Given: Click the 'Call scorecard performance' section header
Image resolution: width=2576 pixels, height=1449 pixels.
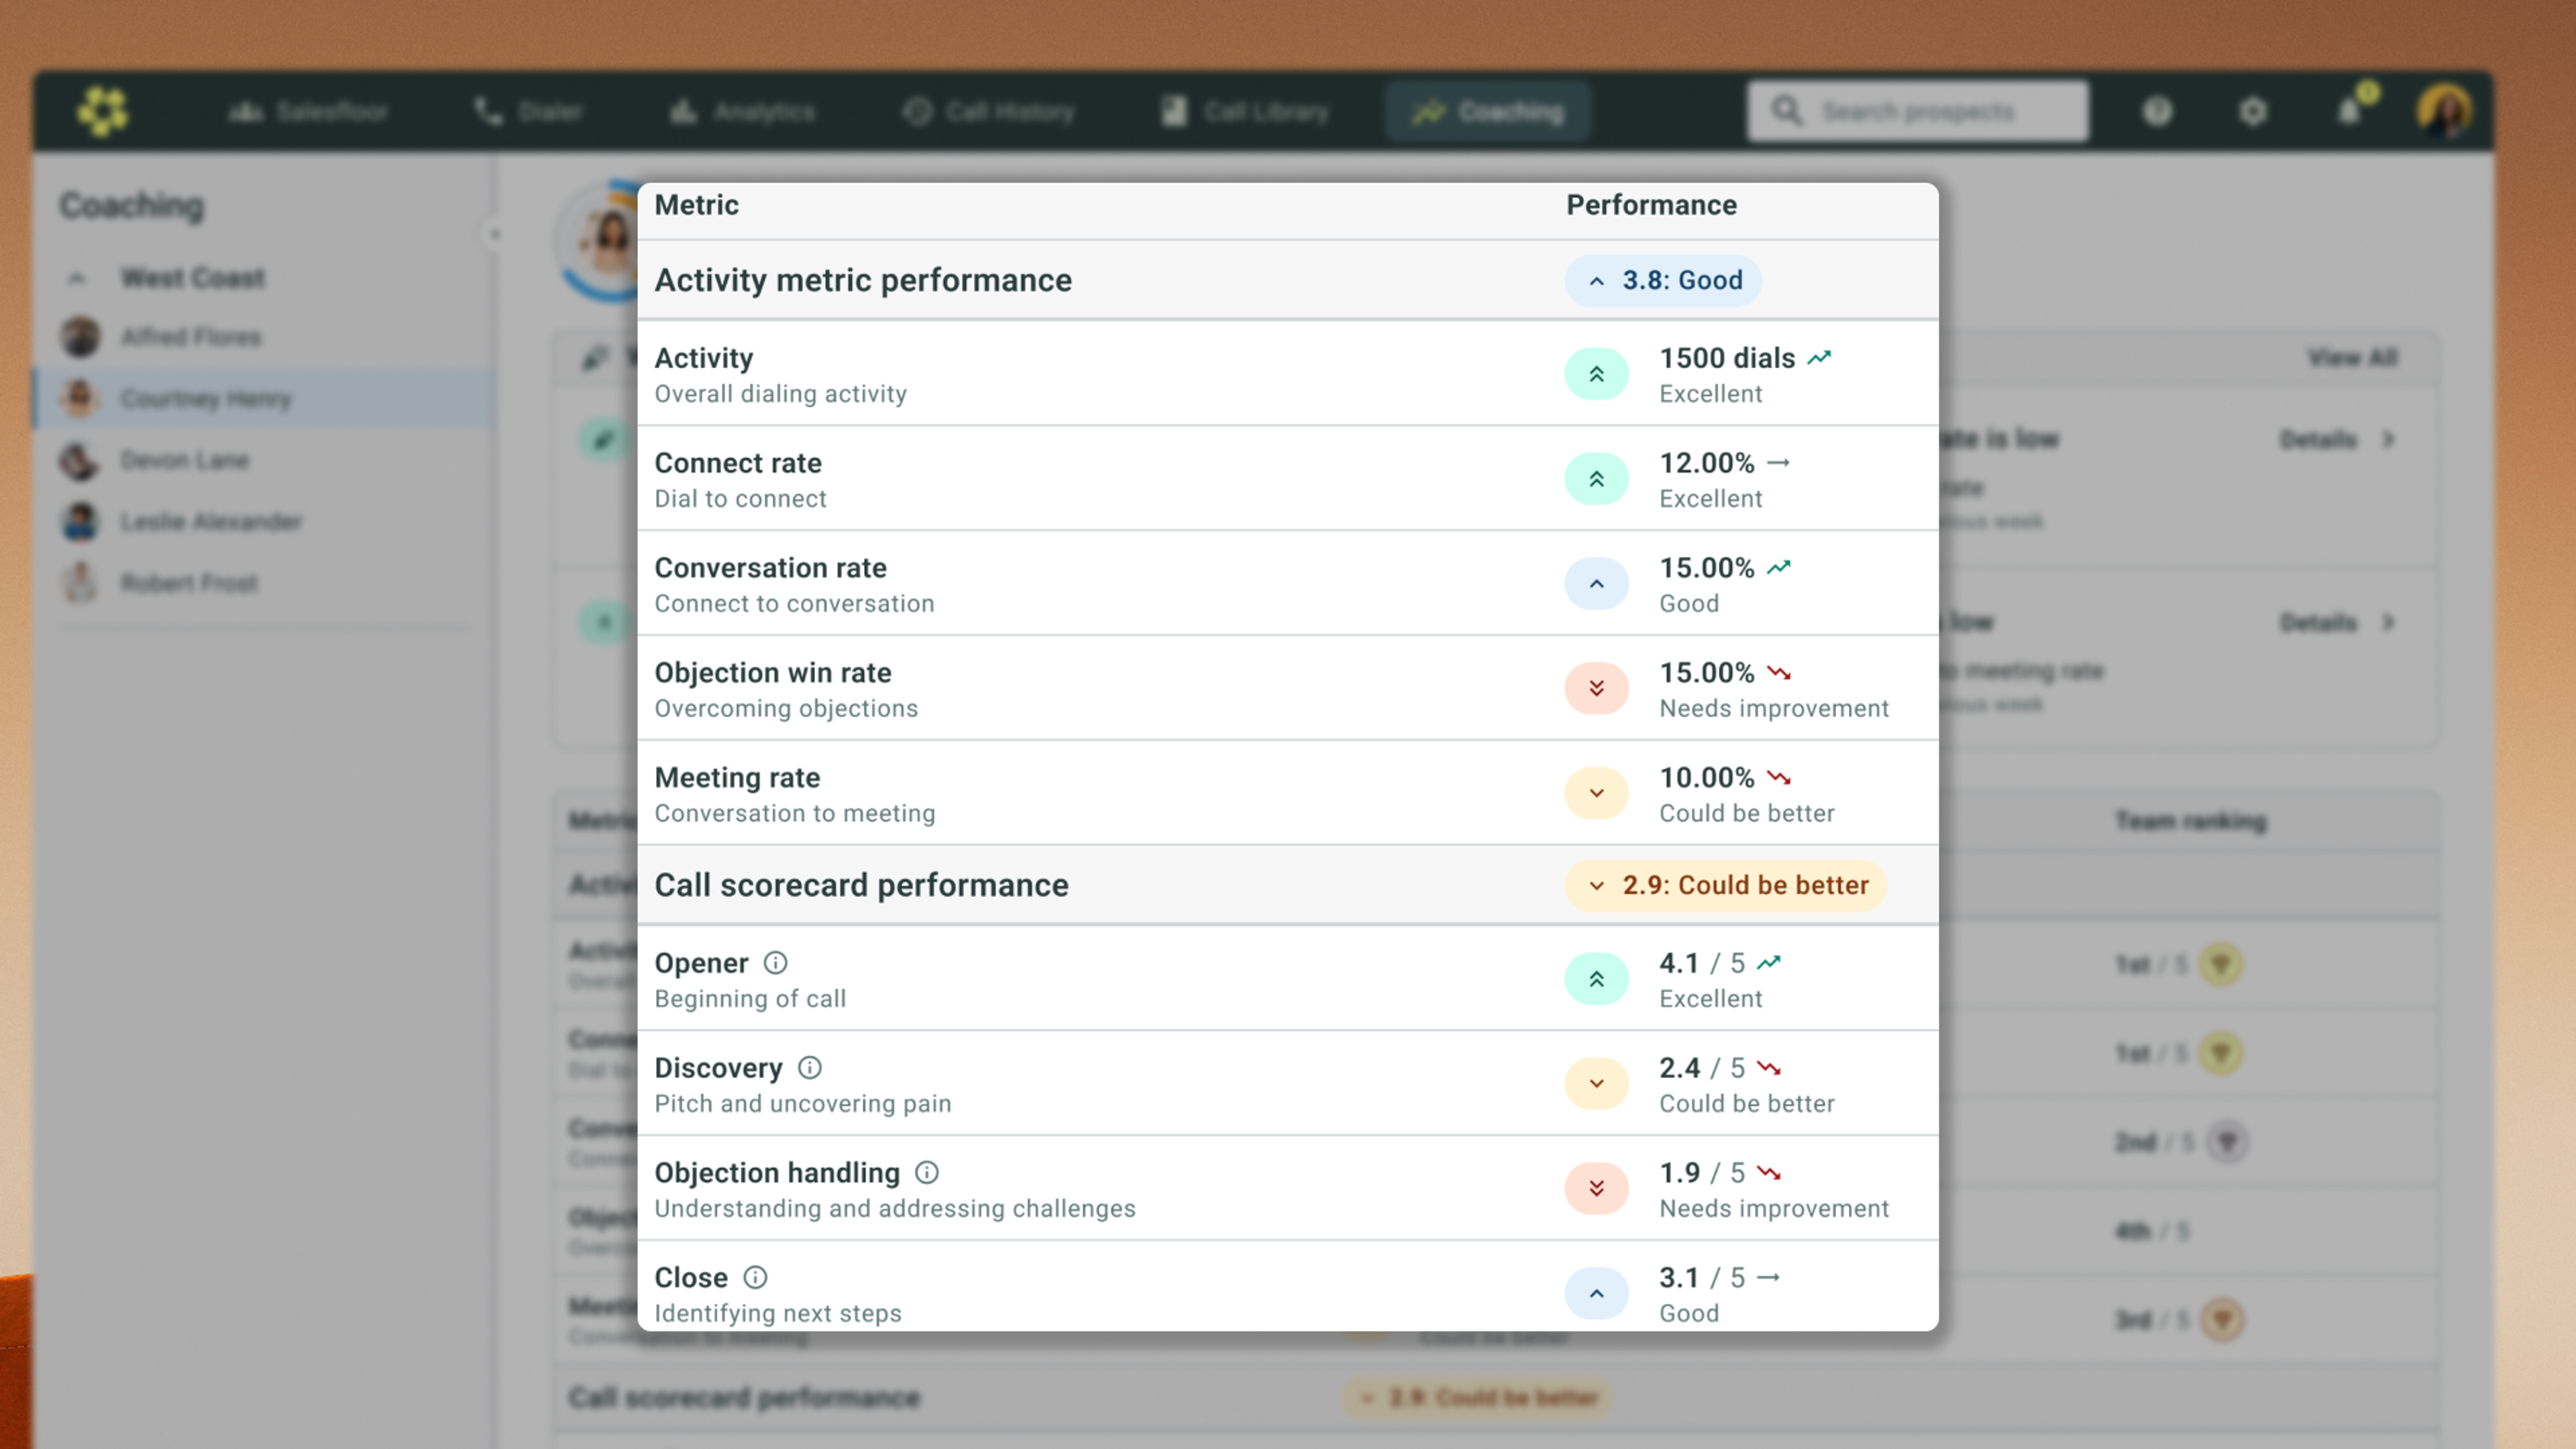Looking at the screenshot, I should 861,885.
